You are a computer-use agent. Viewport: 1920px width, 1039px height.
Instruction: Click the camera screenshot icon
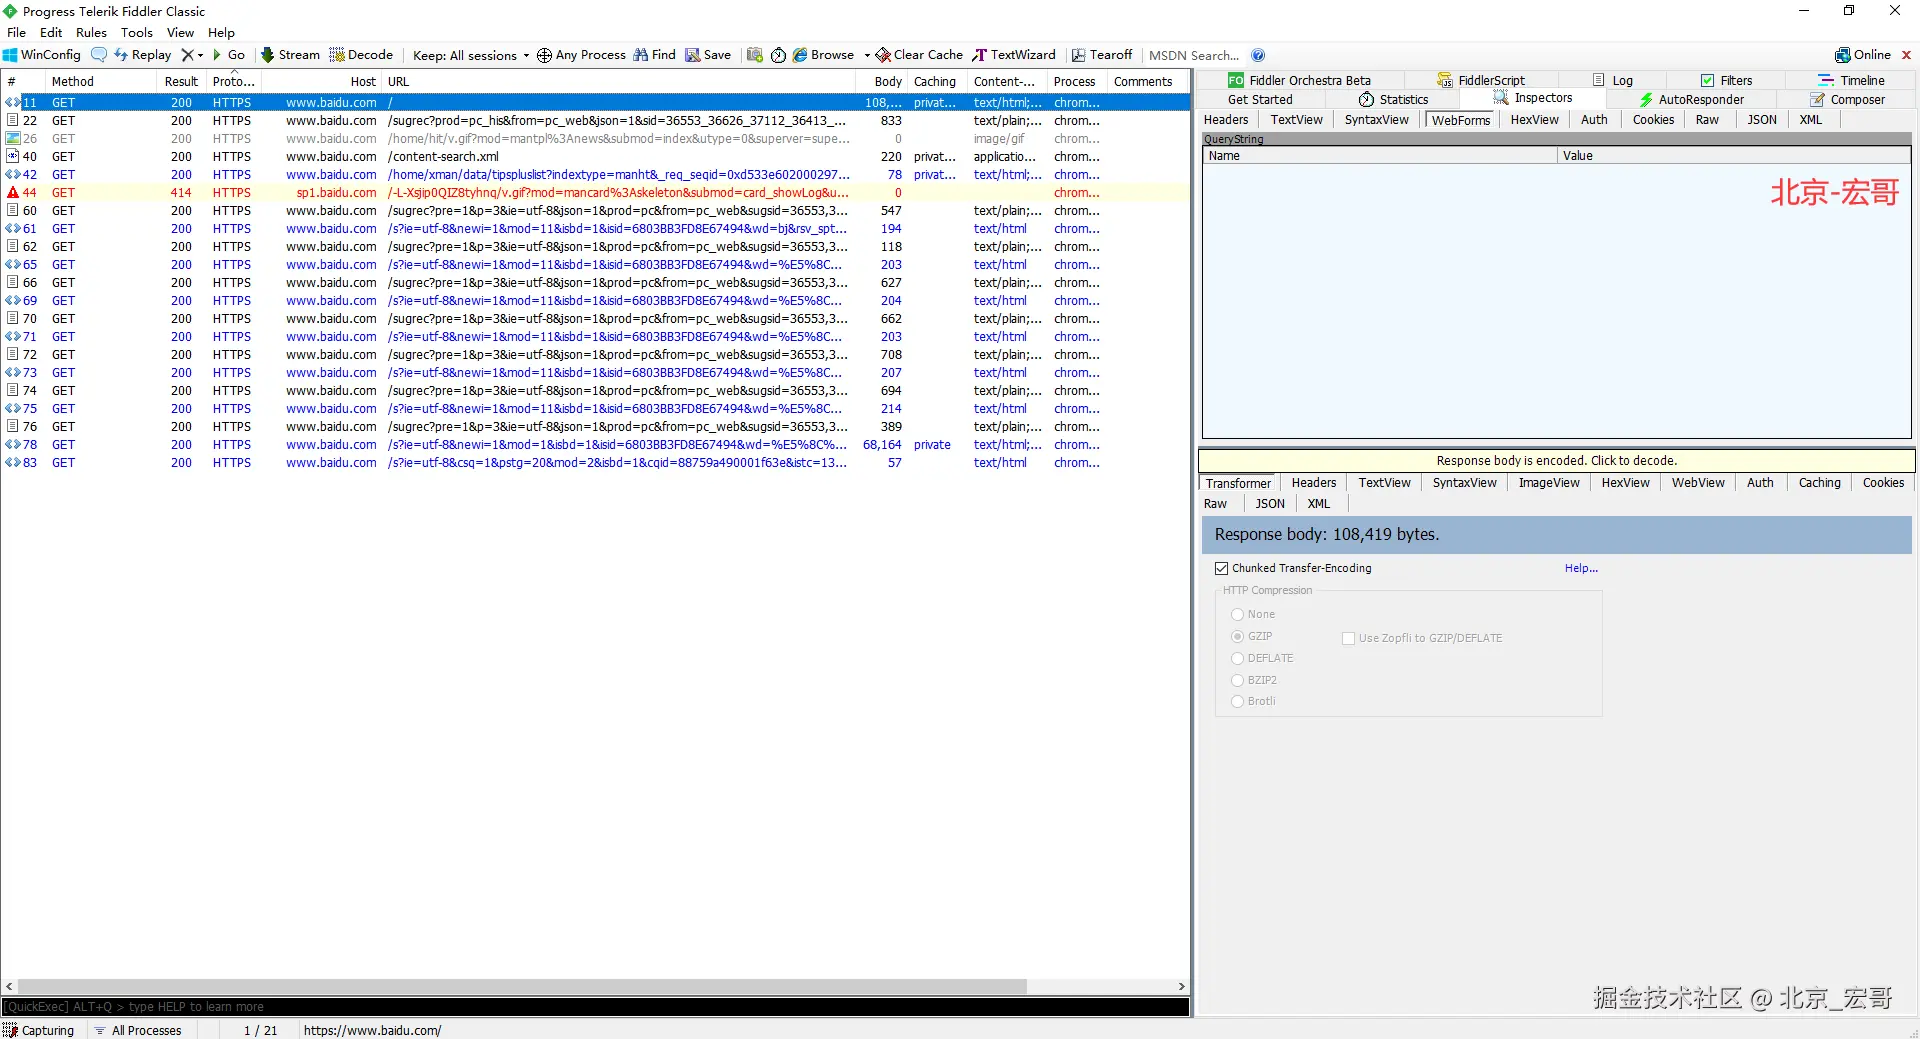[x=755, y=55]
